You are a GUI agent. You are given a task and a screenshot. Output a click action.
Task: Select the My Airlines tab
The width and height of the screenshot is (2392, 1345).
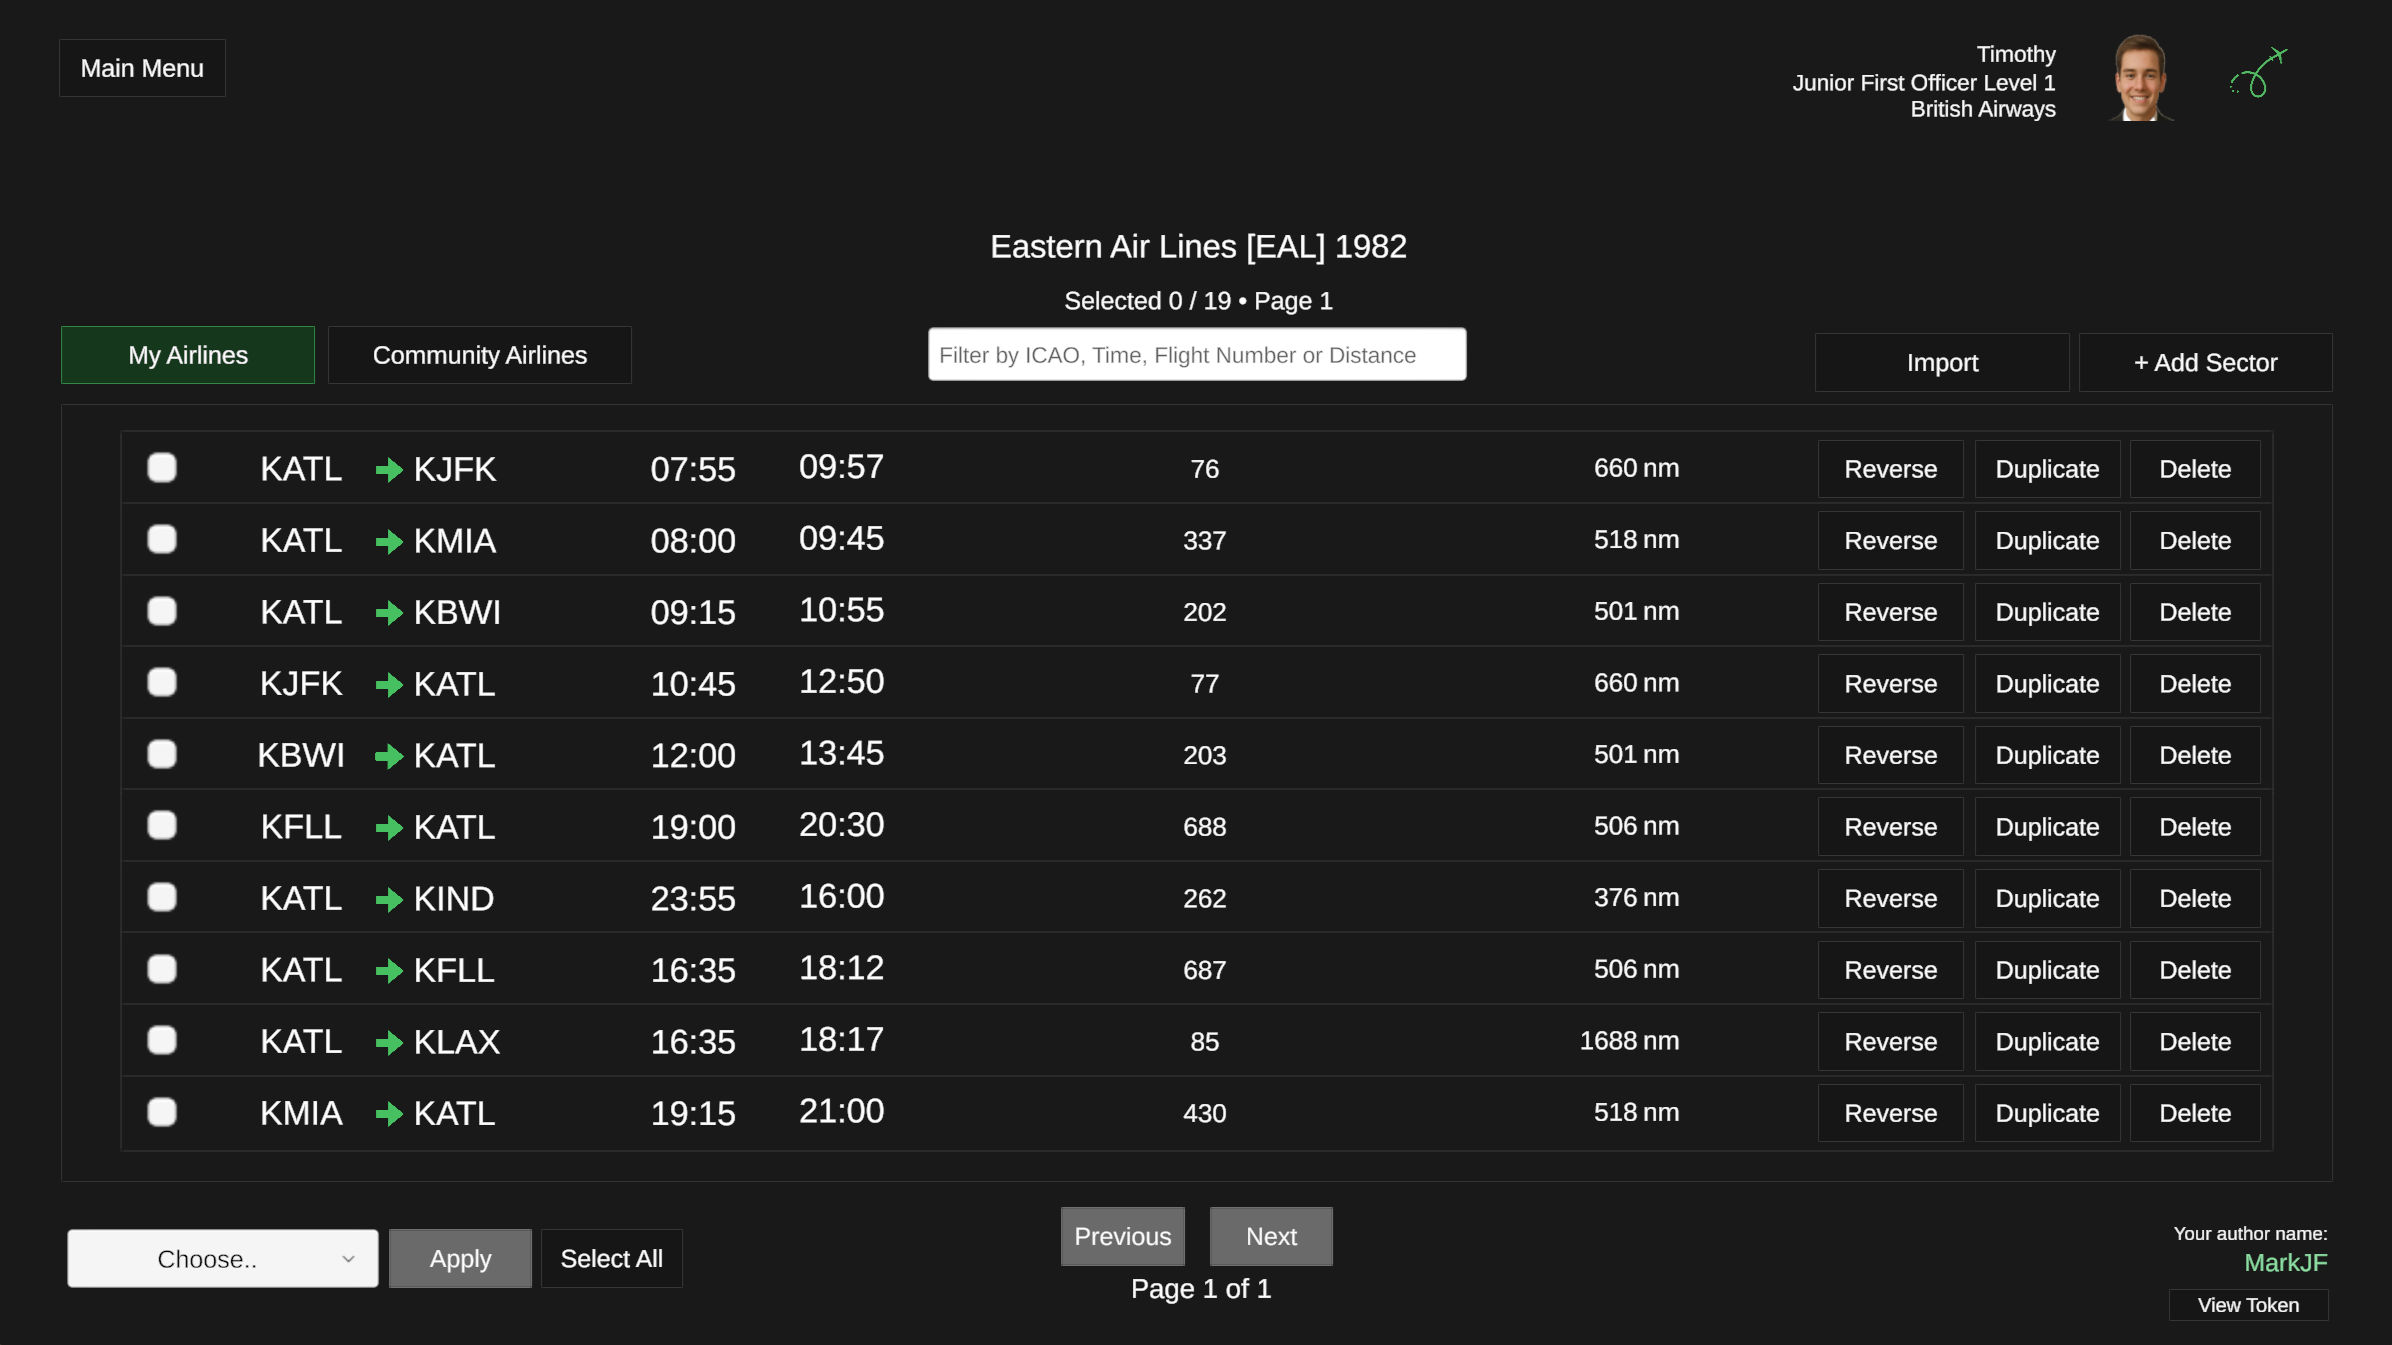pyautogui.click(x=188, y=355)
